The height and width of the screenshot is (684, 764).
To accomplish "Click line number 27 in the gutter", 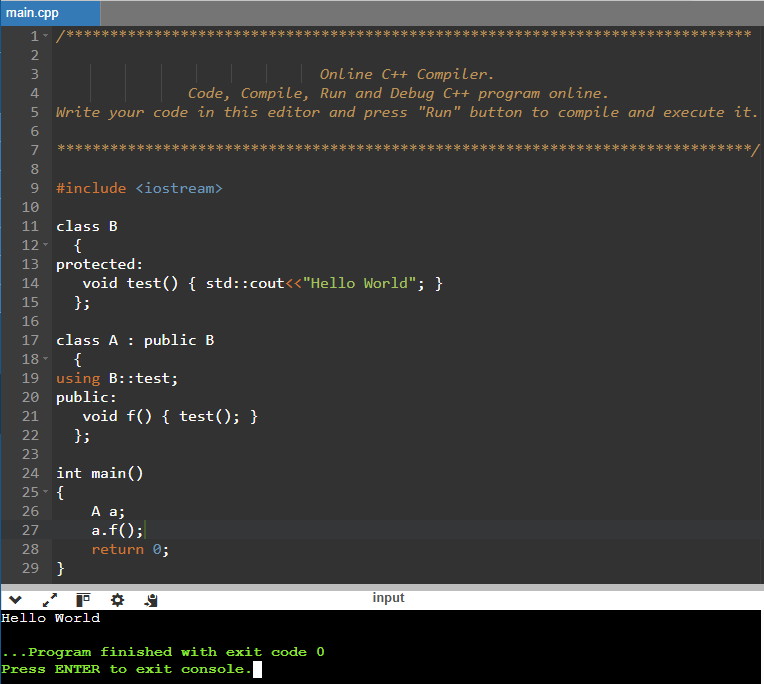I will (30, 530).
